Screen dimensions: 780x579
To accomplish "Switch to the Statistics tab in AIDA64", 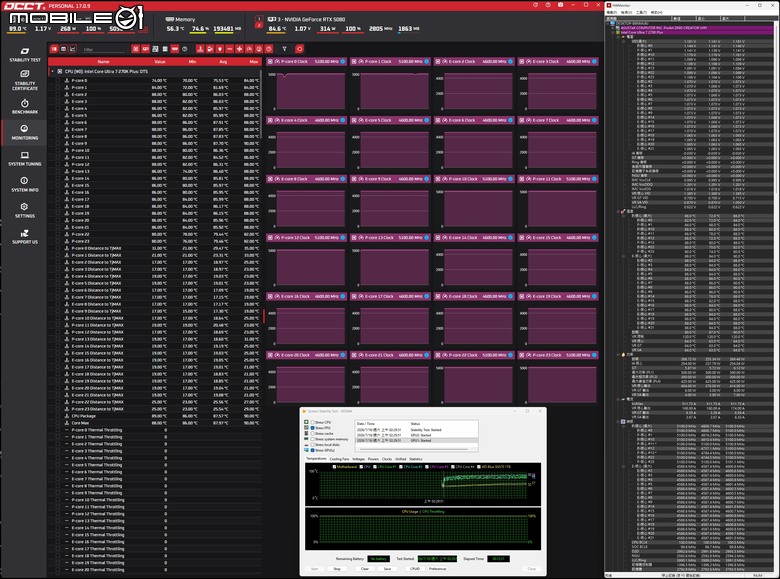I will click(x=415, y=459).
